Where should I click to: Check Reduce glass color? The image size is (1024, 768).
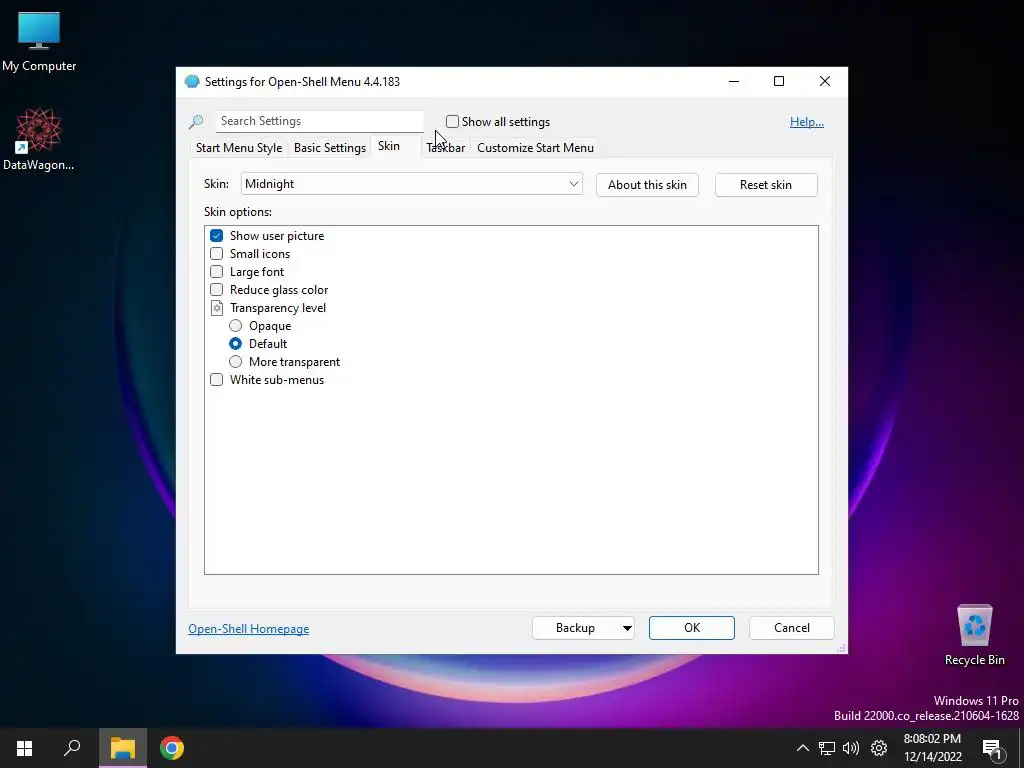[216, 290]
